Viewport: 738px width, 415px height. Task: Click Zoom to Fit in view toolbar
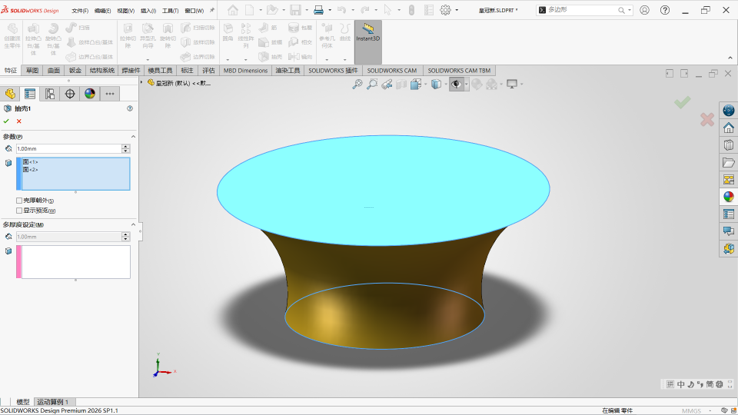tap(357, 84)
